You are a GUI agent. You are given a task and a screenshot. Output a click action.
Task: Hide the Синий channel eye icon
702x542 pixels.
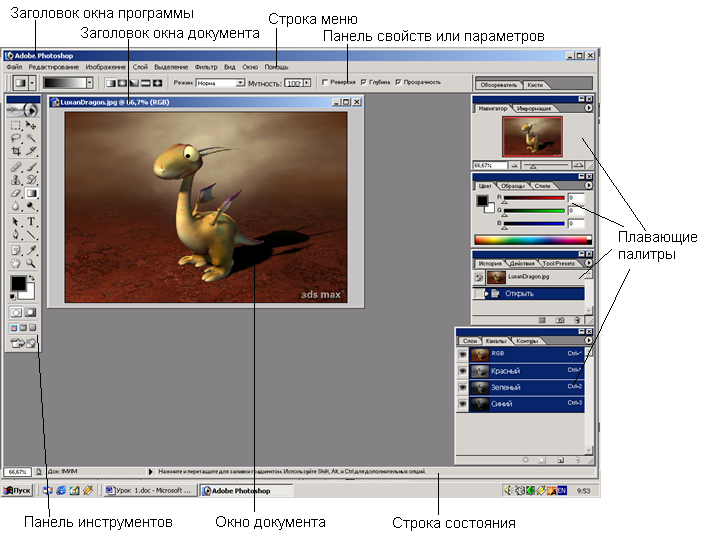[462, 404]
